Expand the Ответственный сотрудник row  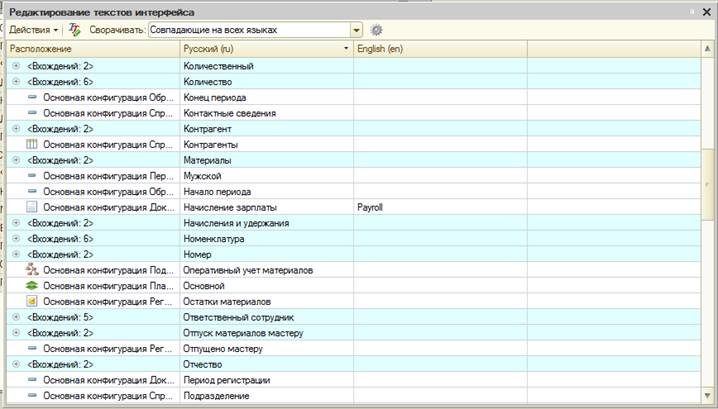click(x=16, y=317)
